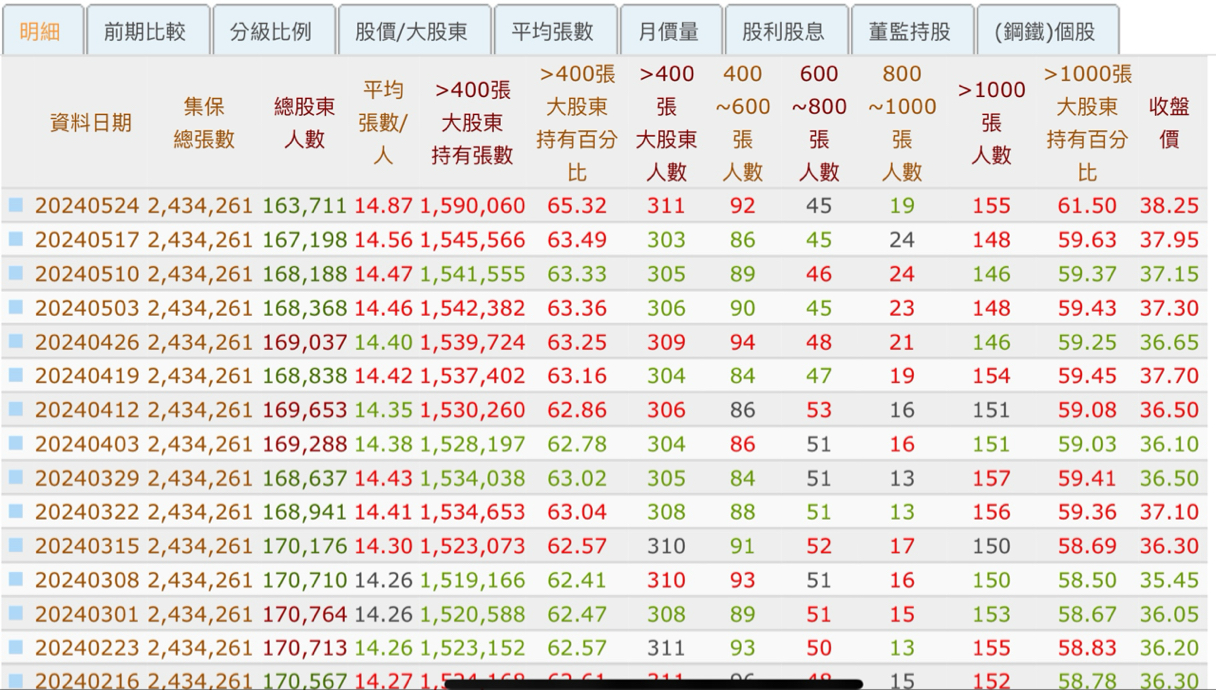Click the blue square icon beside 20240315
1216x690 pixels.
pos(16,545)
